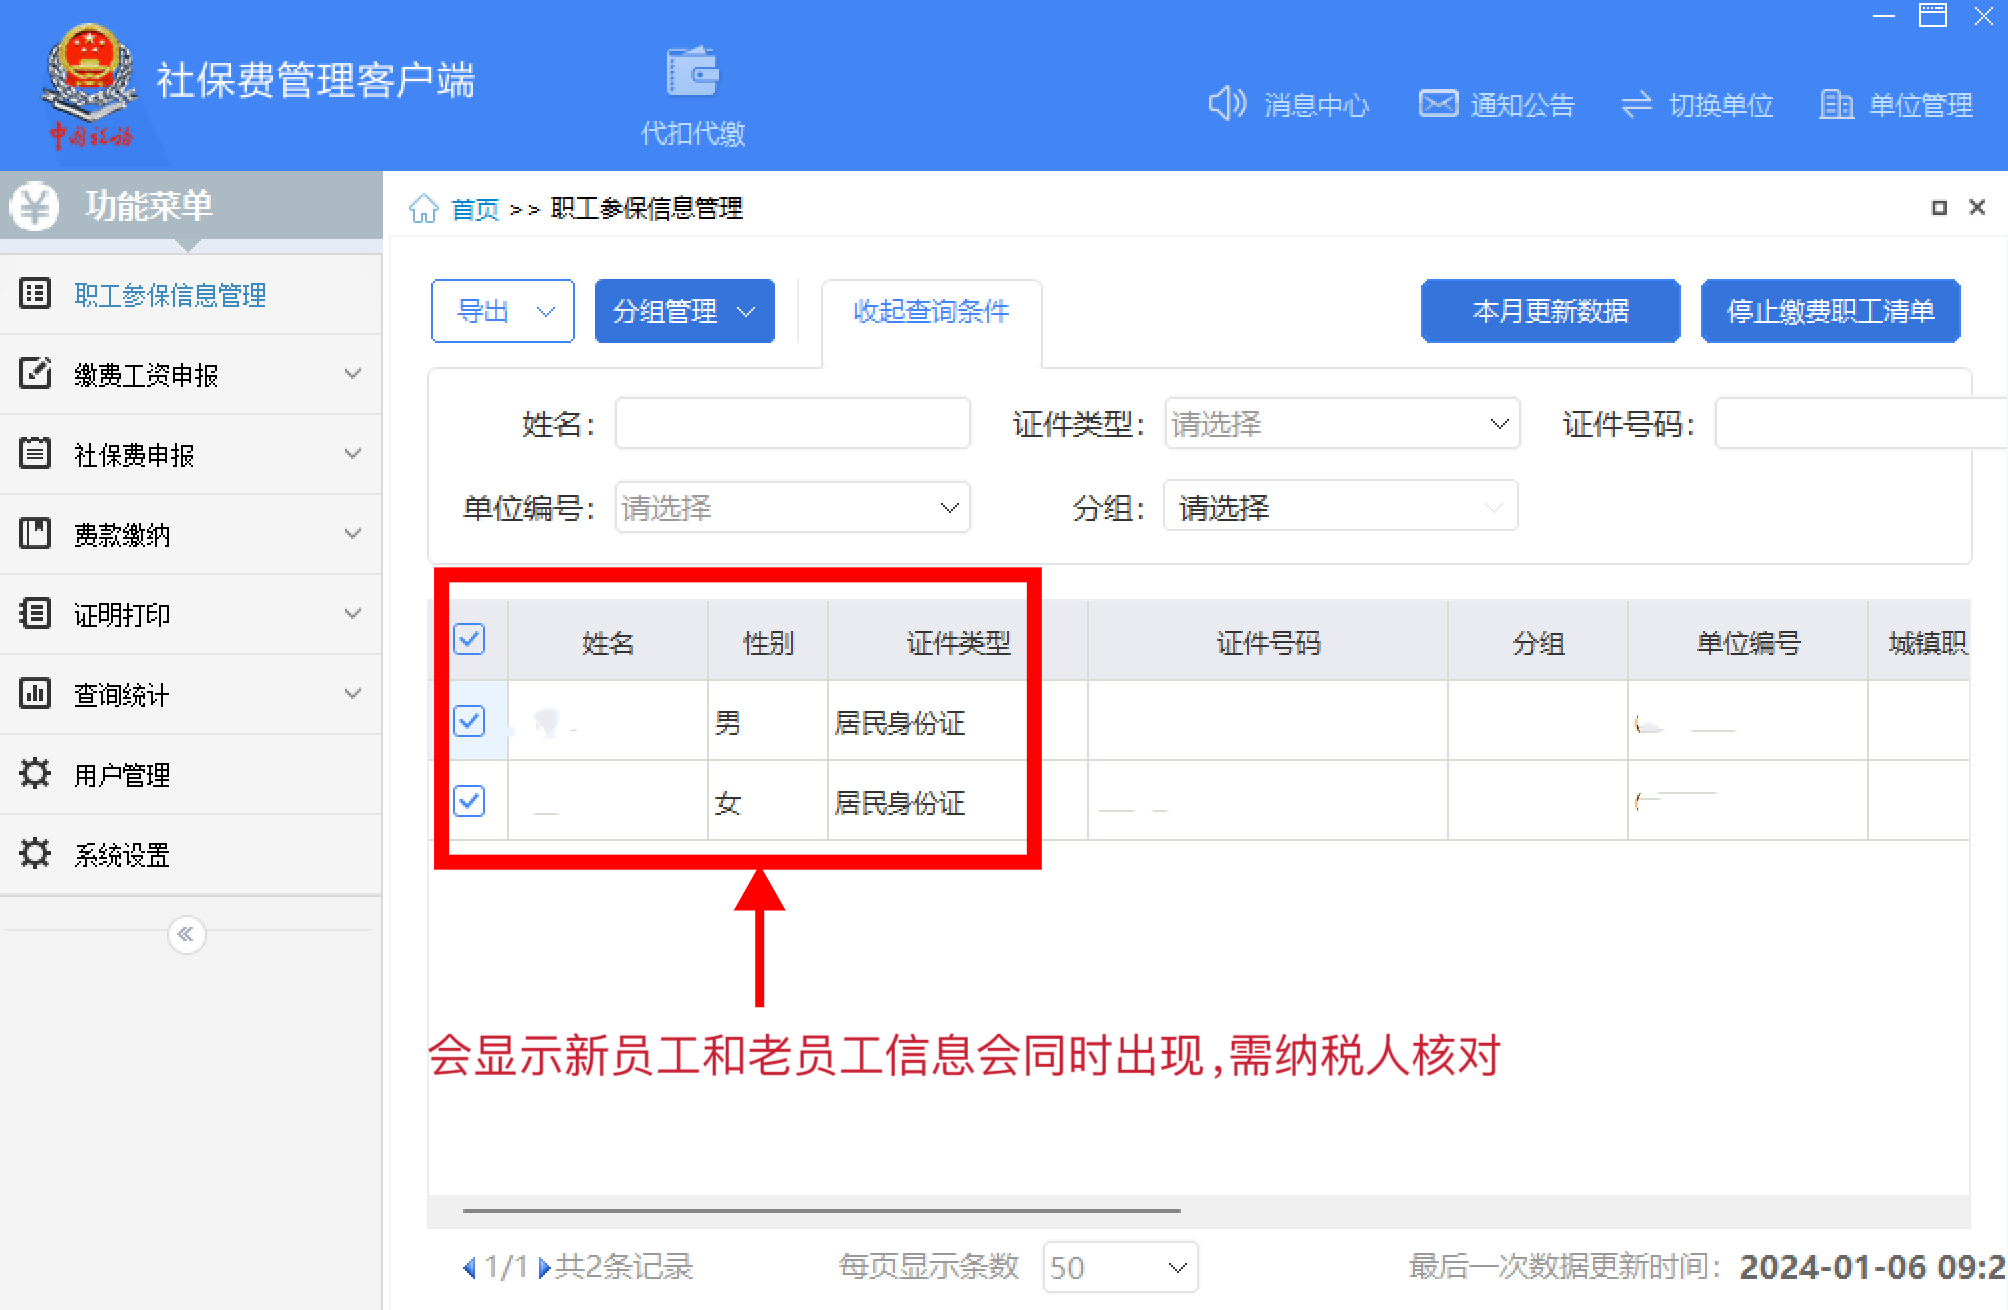Select 职工参保信息管理 in sidebar menu
The image size is (2008, 1310).
coord(170,295)
